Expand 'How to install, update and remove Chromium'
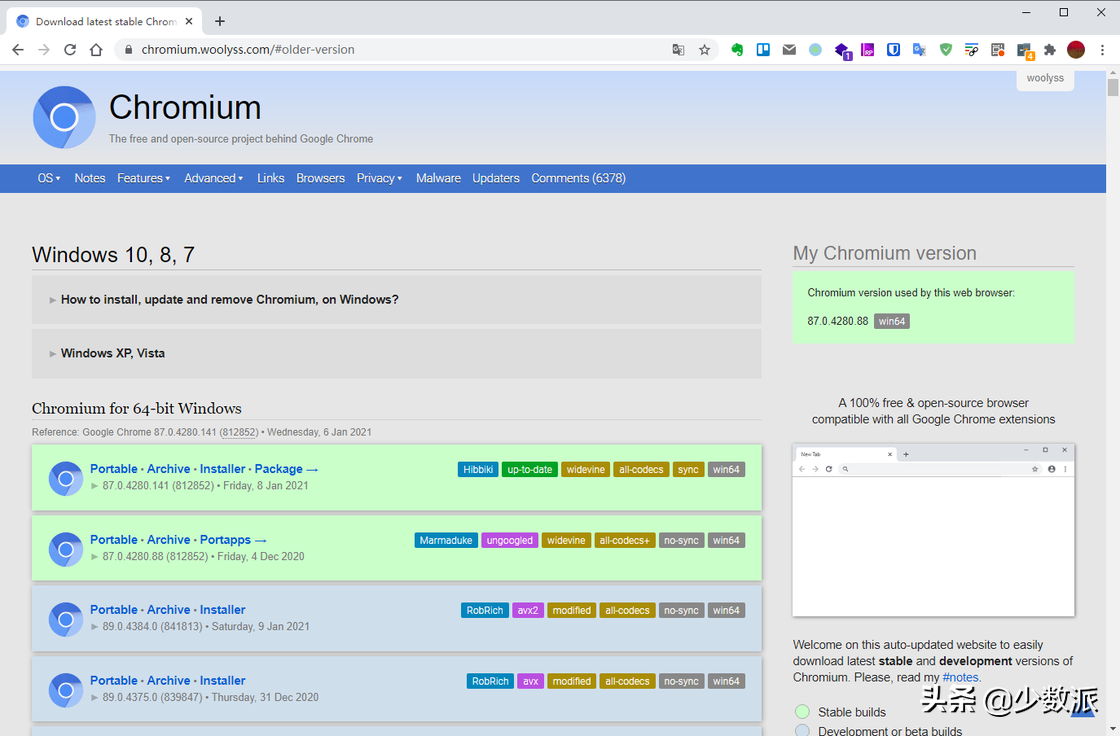1120x736 pixels. [229, 300]
